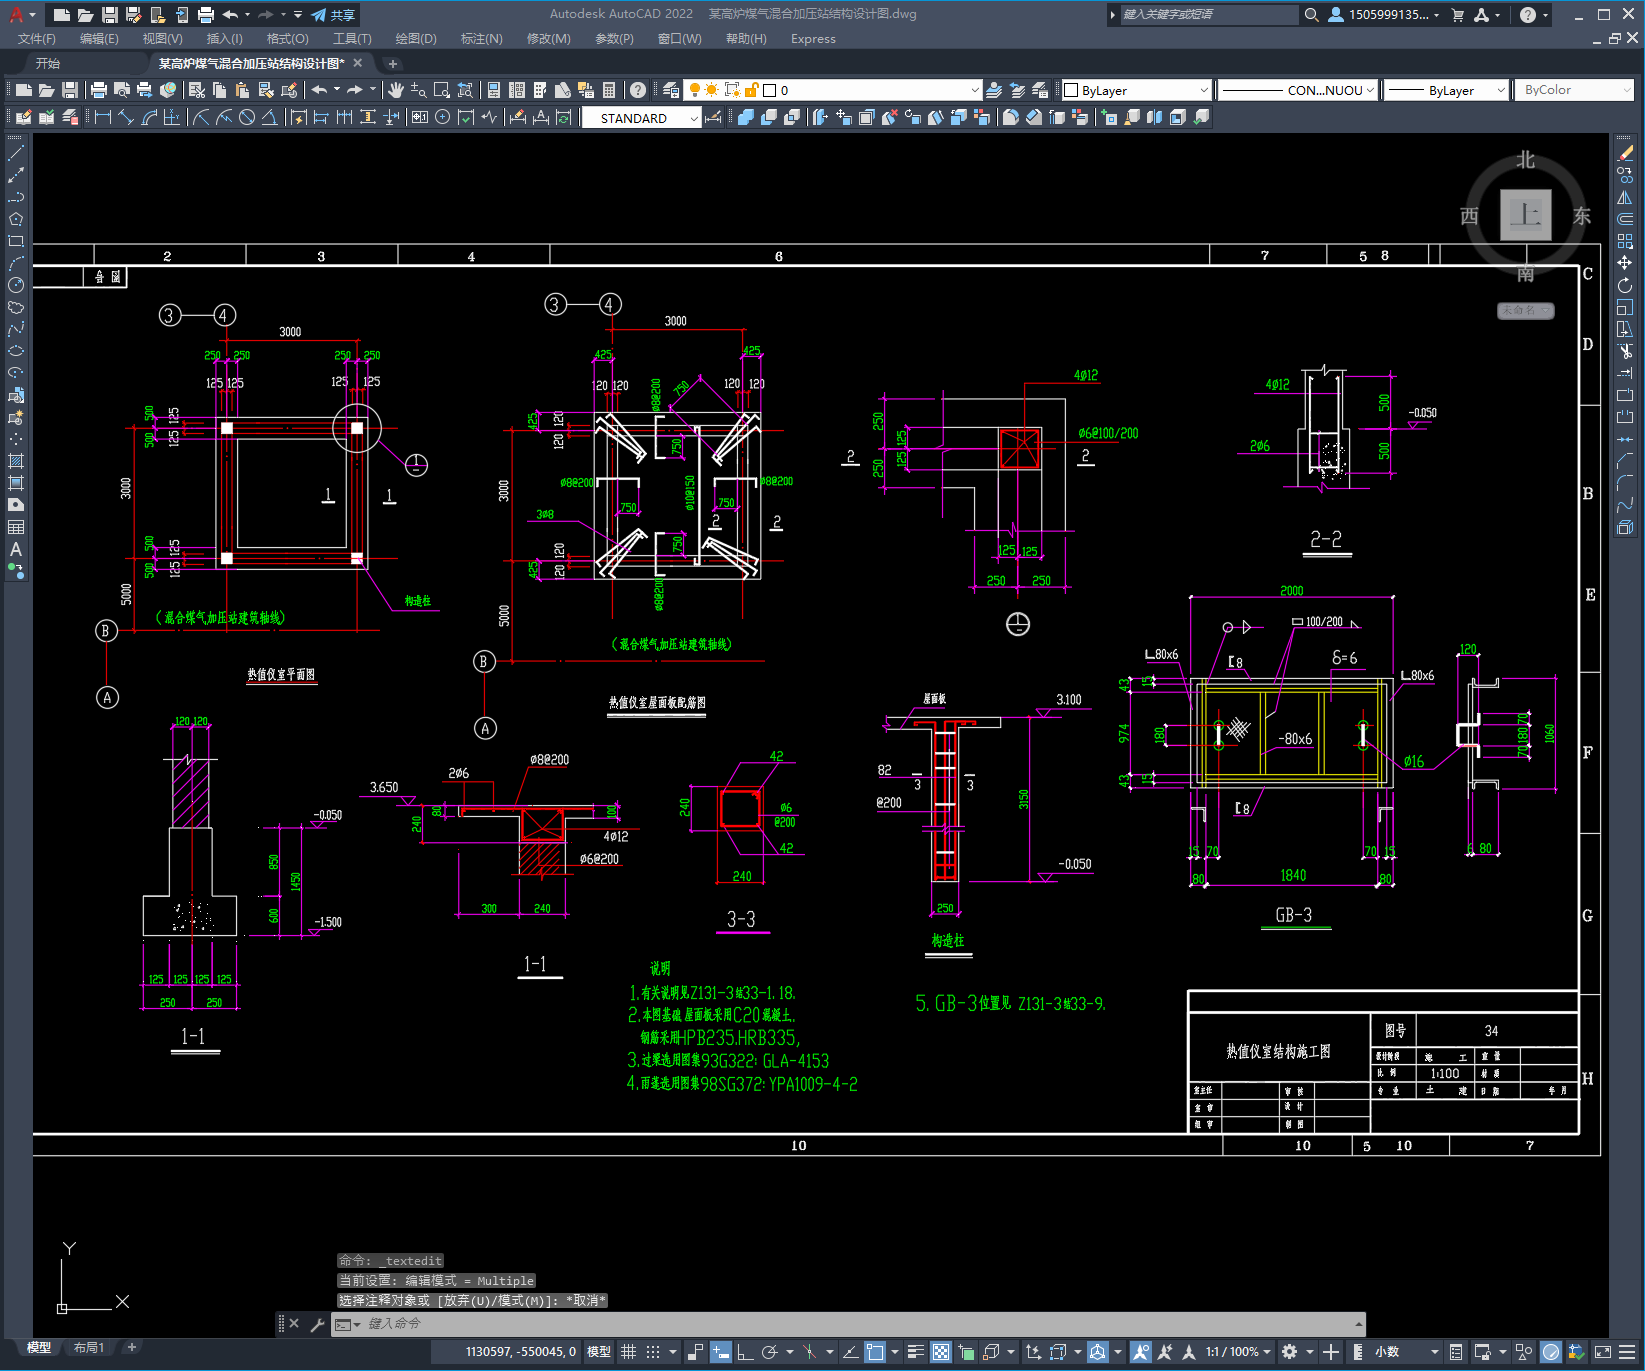1645x1371 pixels.
Task: Click the Plot/Print icon in standard toolbar
Action: 98,90
